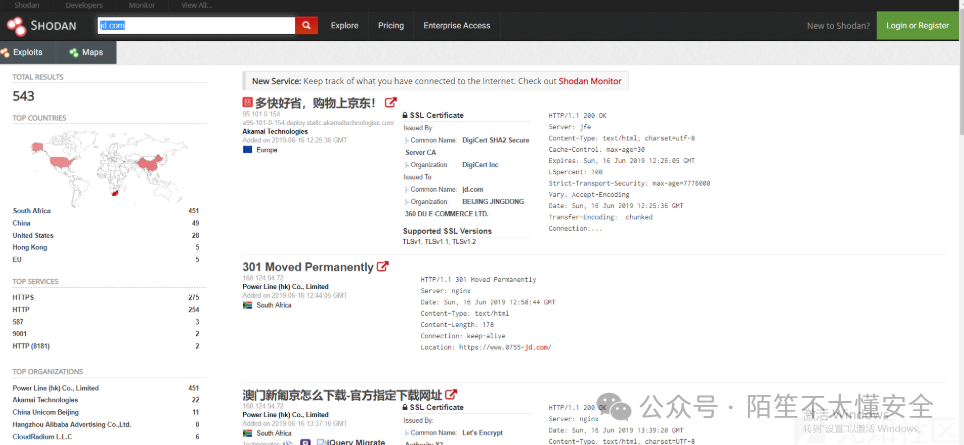Follow the Shodan Monitor link in the banner

point(590,81)
